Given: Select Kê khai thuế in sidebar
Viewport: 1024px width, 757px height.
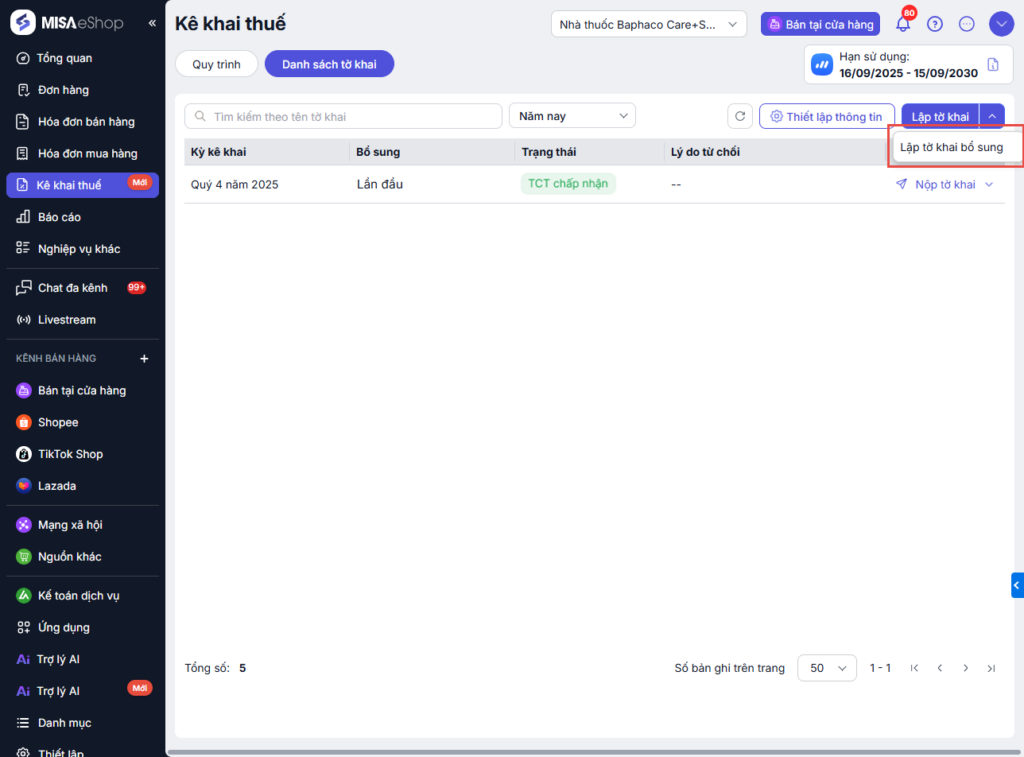Looking at the screenshot, I should 82,185.
